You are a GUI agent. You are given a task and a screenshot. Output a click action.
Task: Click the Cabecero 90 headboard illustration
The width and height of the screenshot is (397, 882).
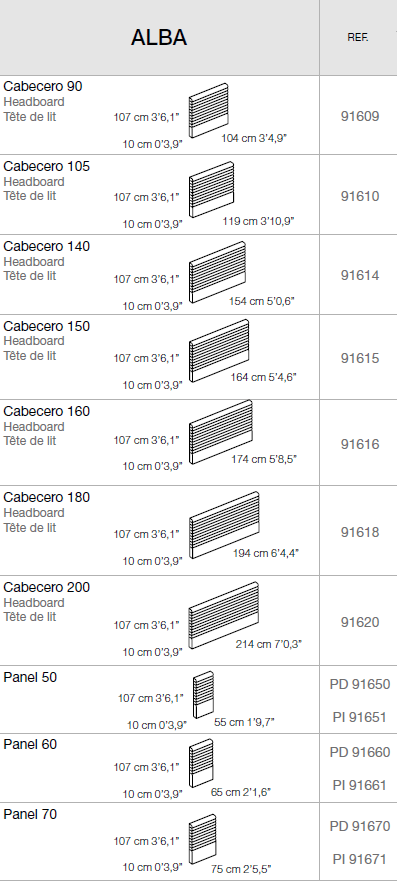pos(208,110)
